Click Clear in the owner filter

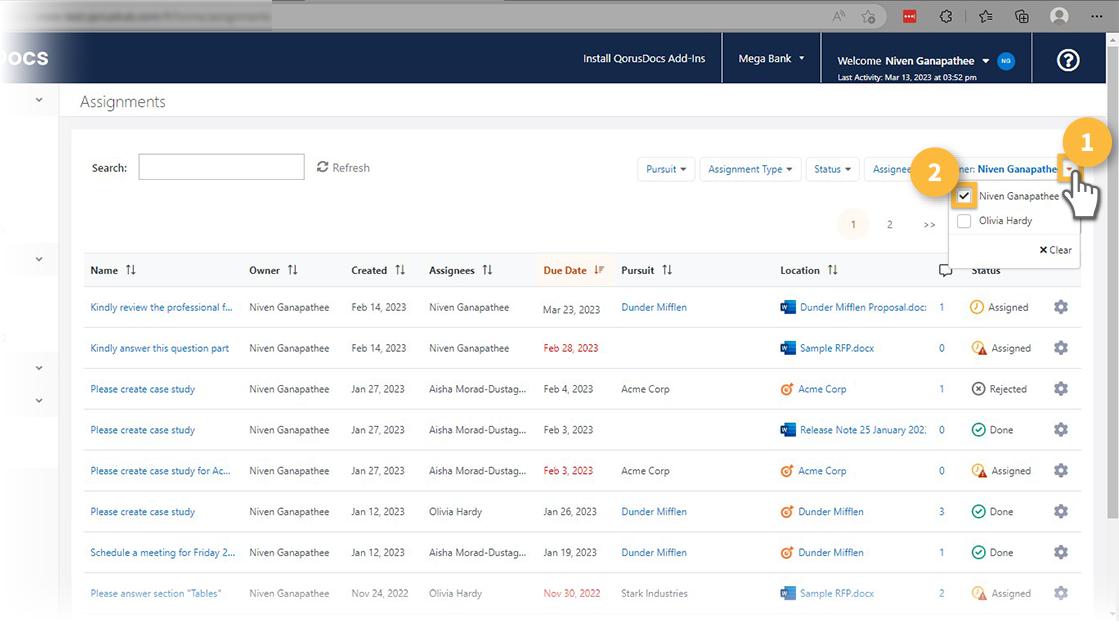1055,250
